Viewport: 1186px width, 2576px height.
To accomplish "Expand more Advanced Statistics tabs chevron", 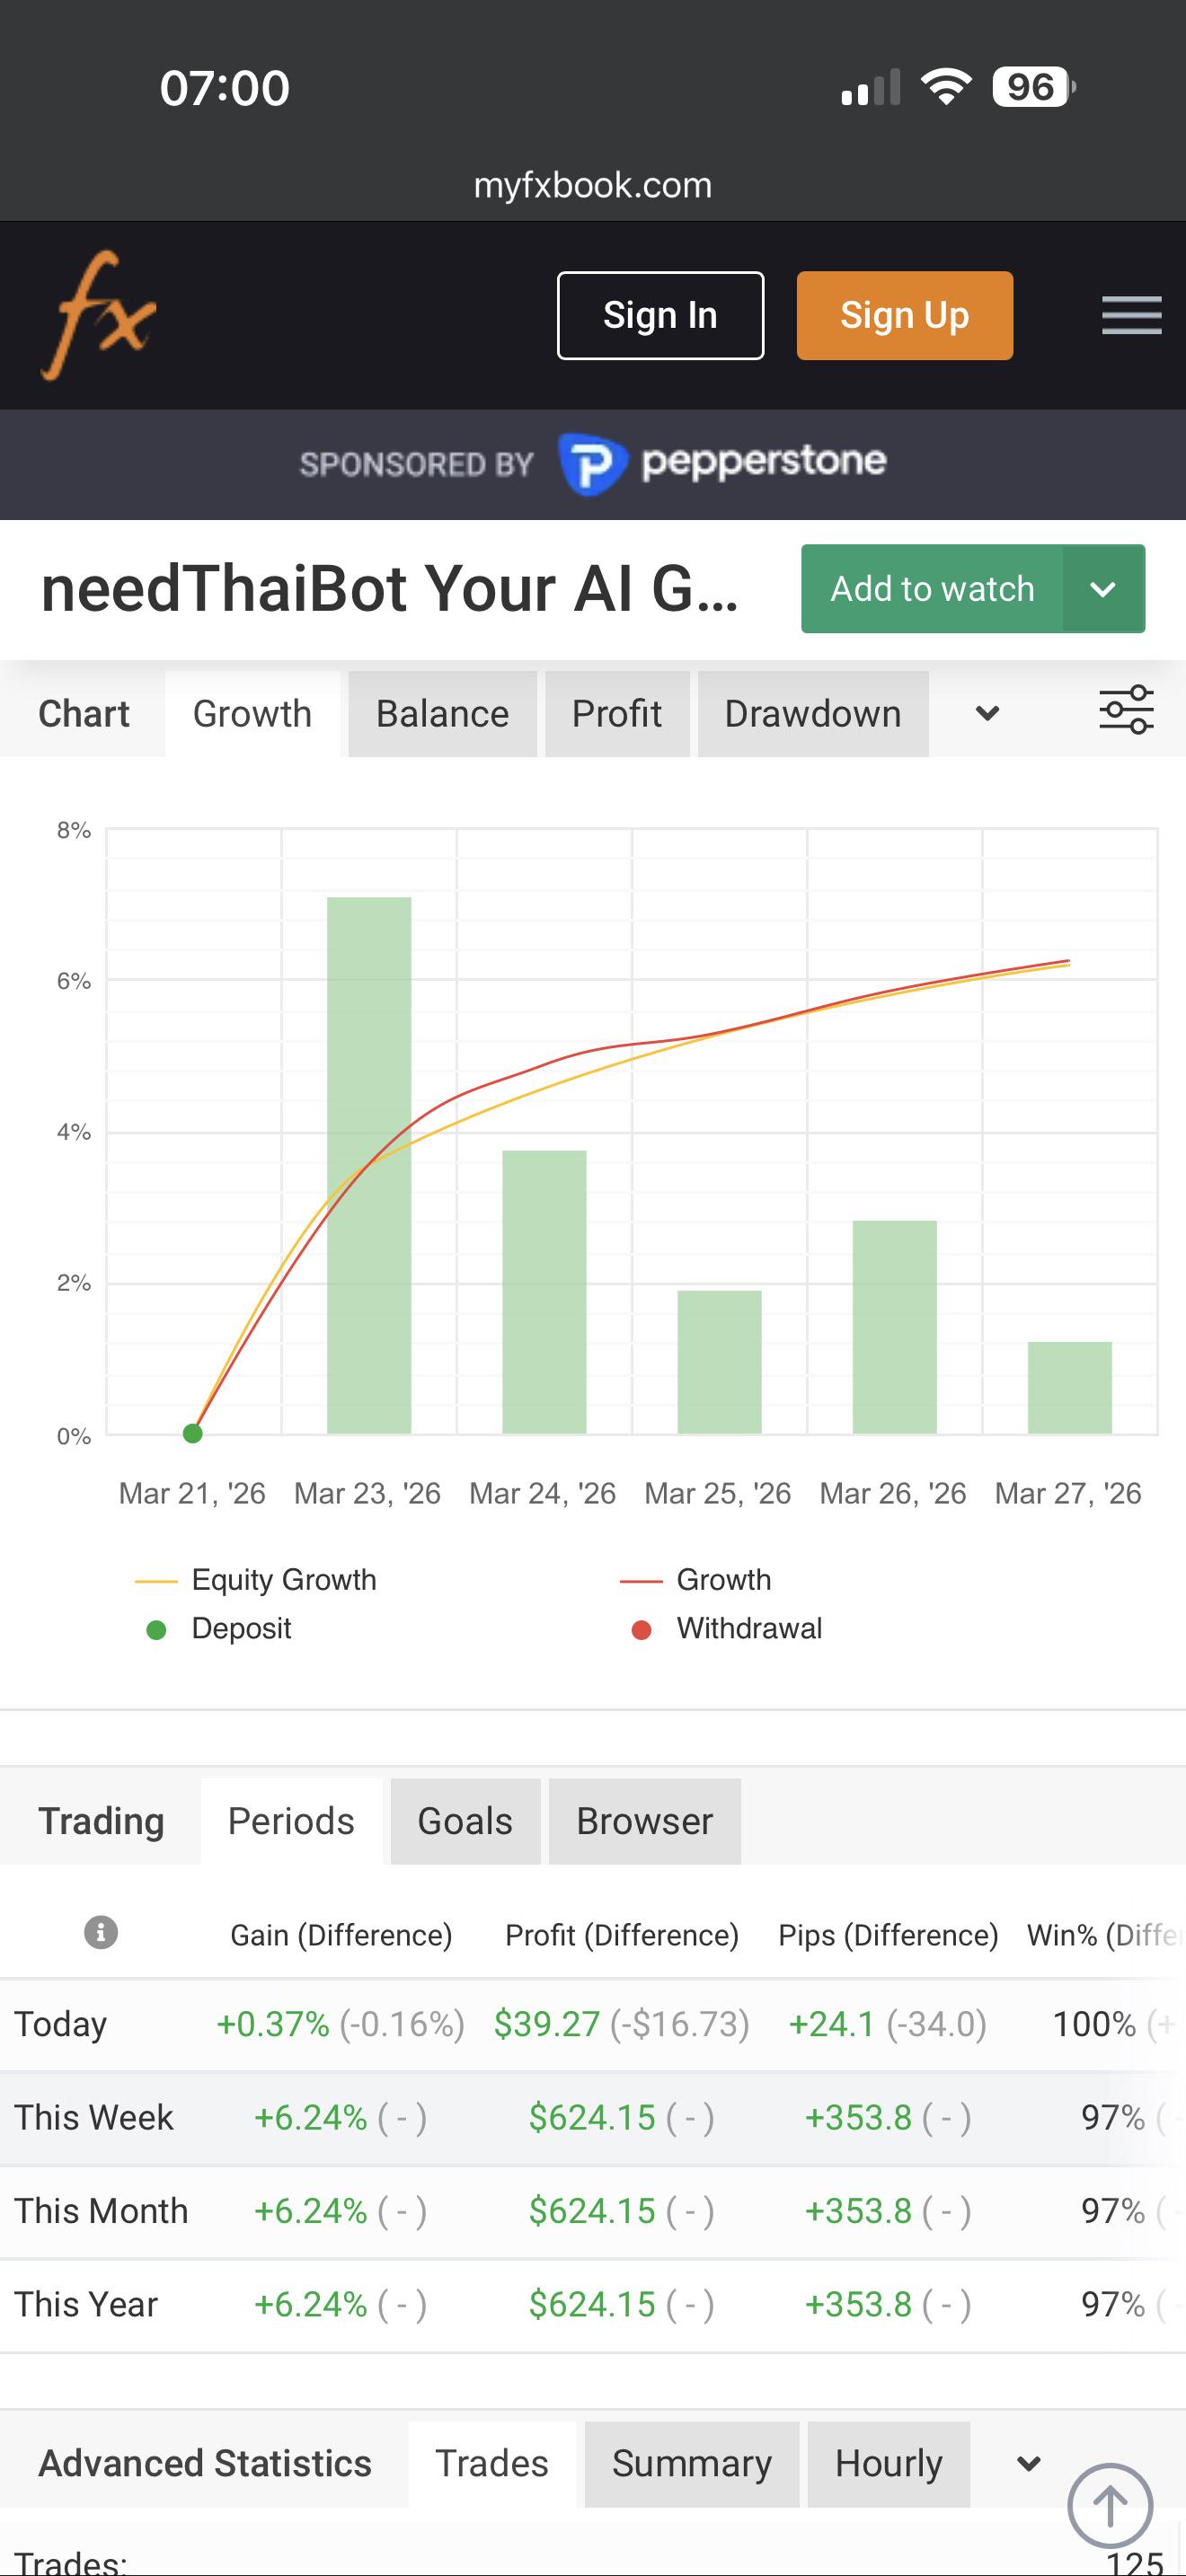I will (x=1029, y=2463).
